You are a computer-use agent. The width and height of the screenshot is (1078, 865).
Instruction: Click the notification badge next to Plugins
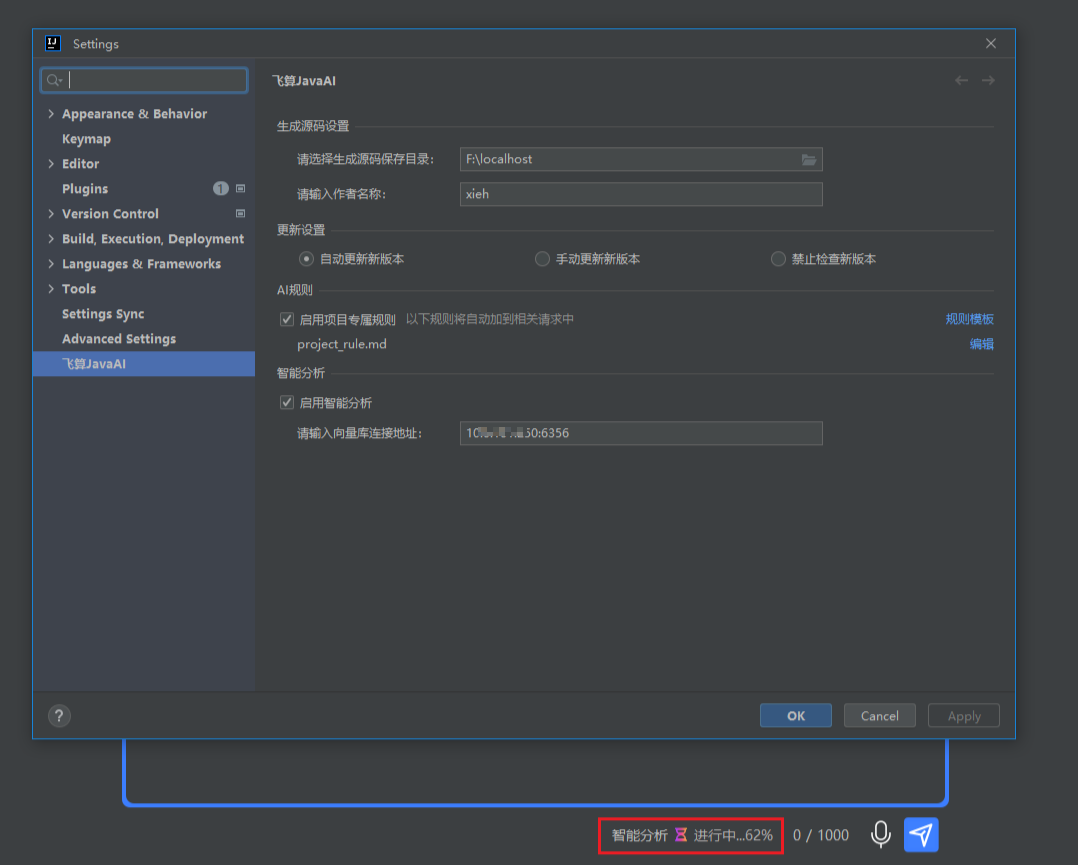click(x=220, y=188)
